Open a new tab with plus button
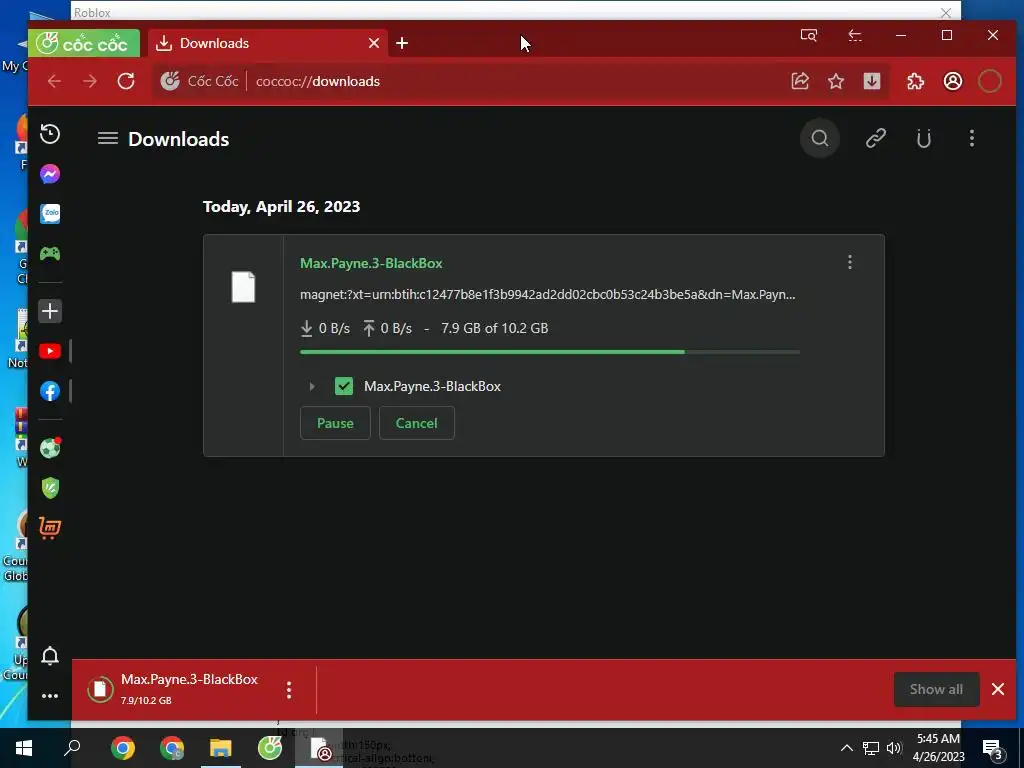Viewport: 1024px width, 768px height. 402,43
